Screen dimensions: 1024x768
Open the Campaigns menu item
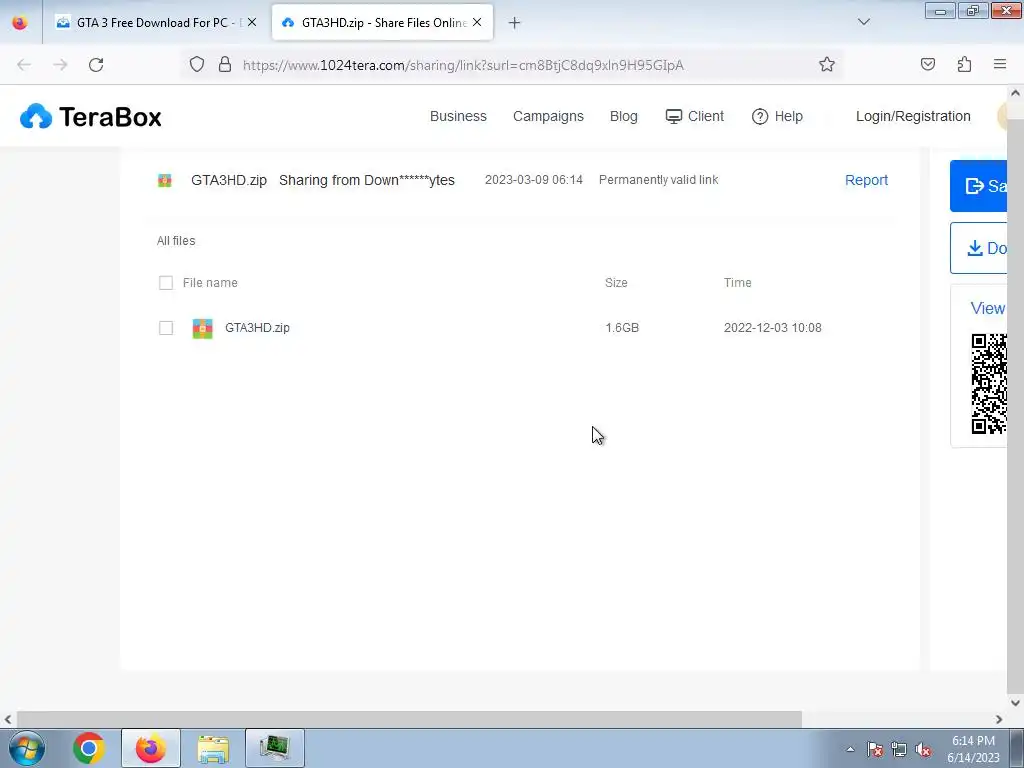click(548, 116)
